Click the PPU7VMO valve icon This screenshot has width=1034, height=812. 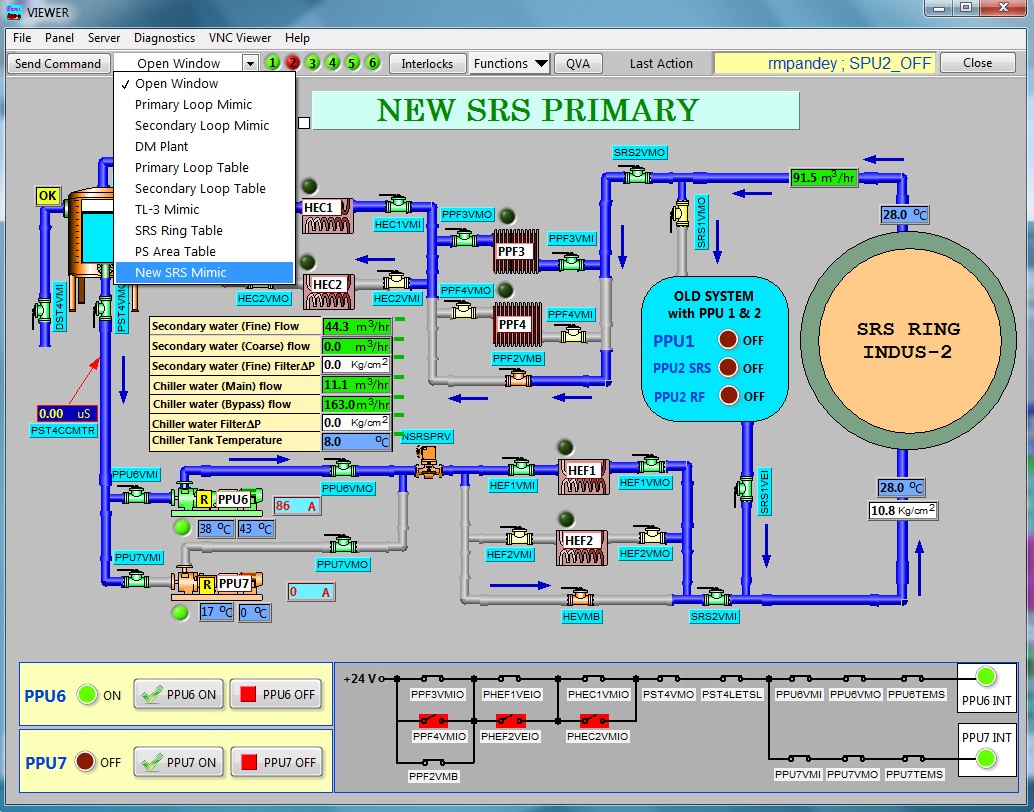tap(343, 544)
